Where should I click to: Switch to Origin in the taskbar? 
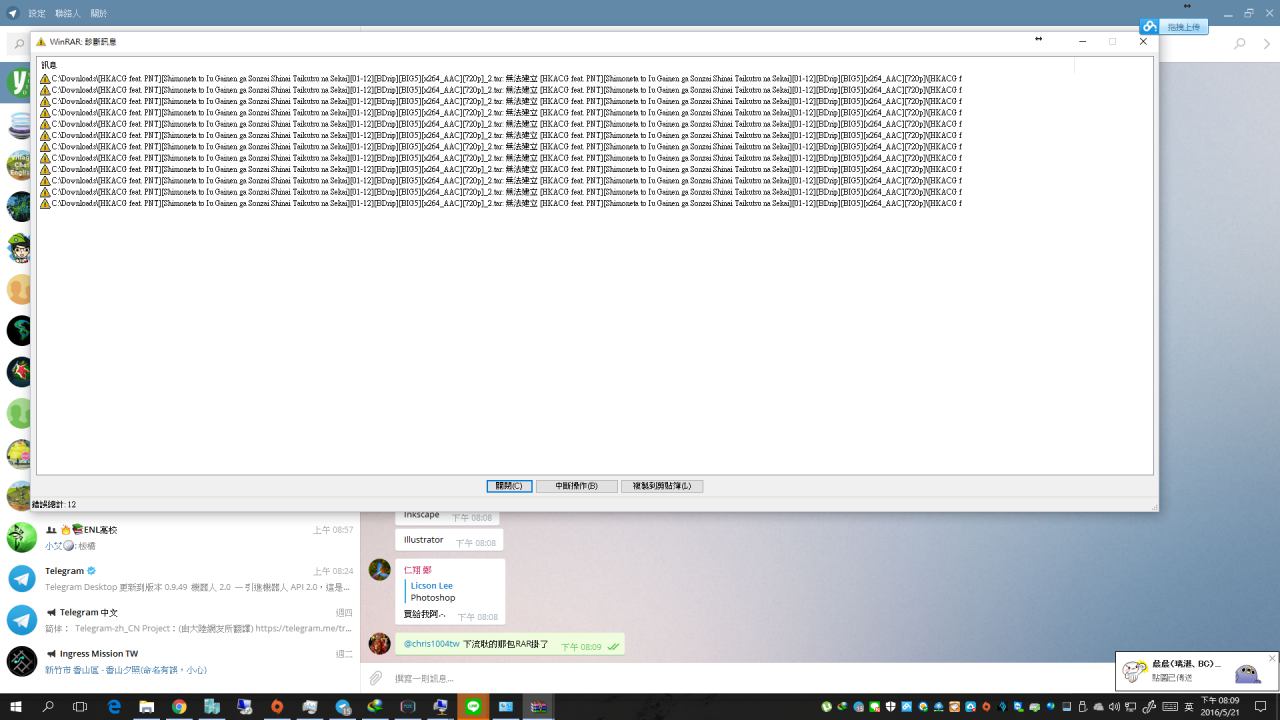[277, 706]
